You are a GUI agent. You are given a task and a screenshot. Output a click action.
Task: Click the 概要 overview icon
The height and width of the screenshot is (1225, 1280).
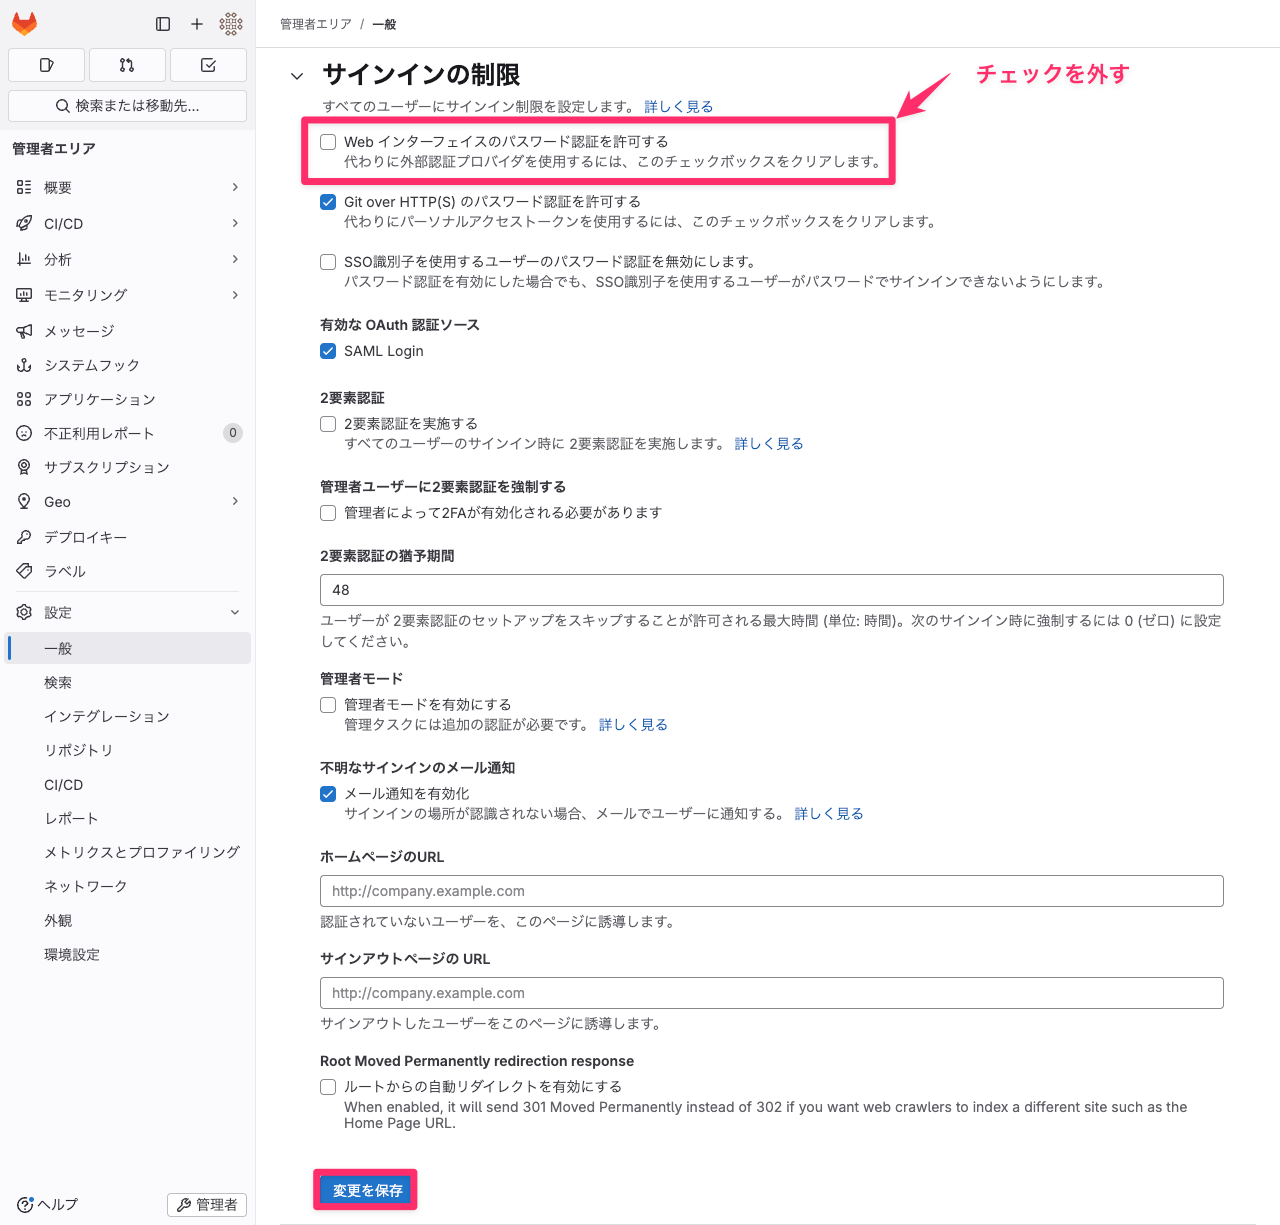tap(24, 187)
